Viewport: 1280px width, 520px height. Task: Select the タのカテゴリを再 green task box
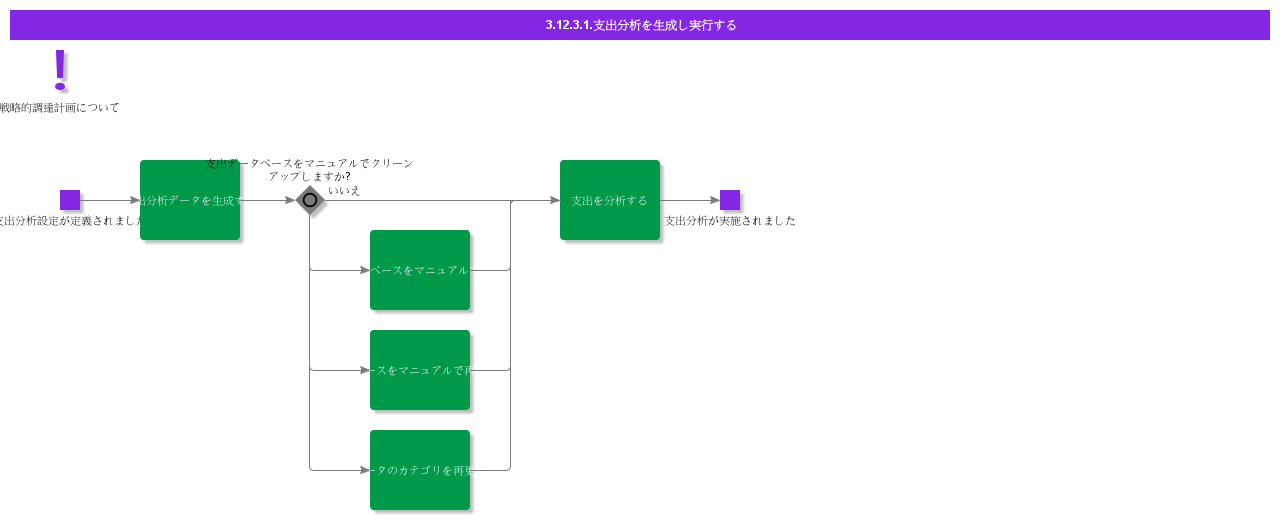point(420,470)
